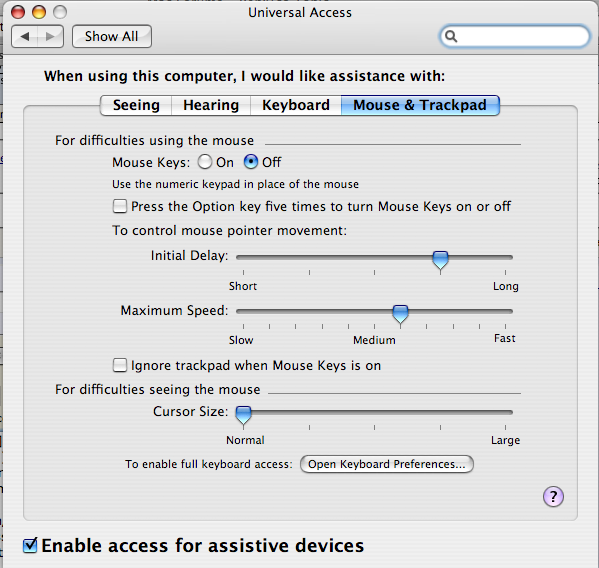This screenshot has width=599, height=568.
Task: Click 'To control mouse pointer movement:' text
Action: click(x=229, y=231)
